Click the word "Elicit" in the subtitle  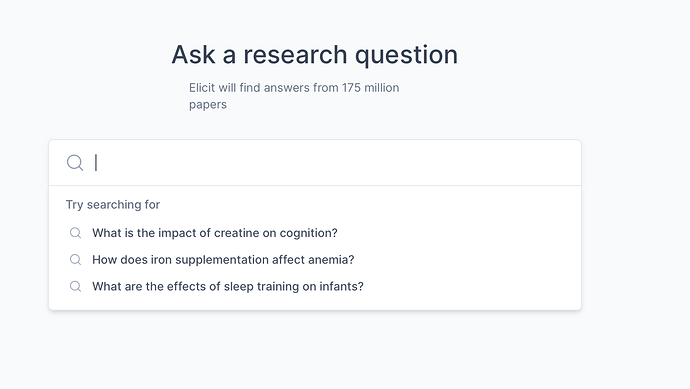pos(202,88)
